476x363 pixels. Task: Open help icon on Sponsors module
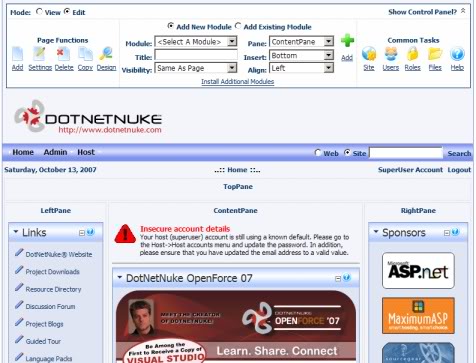(456, 232)
